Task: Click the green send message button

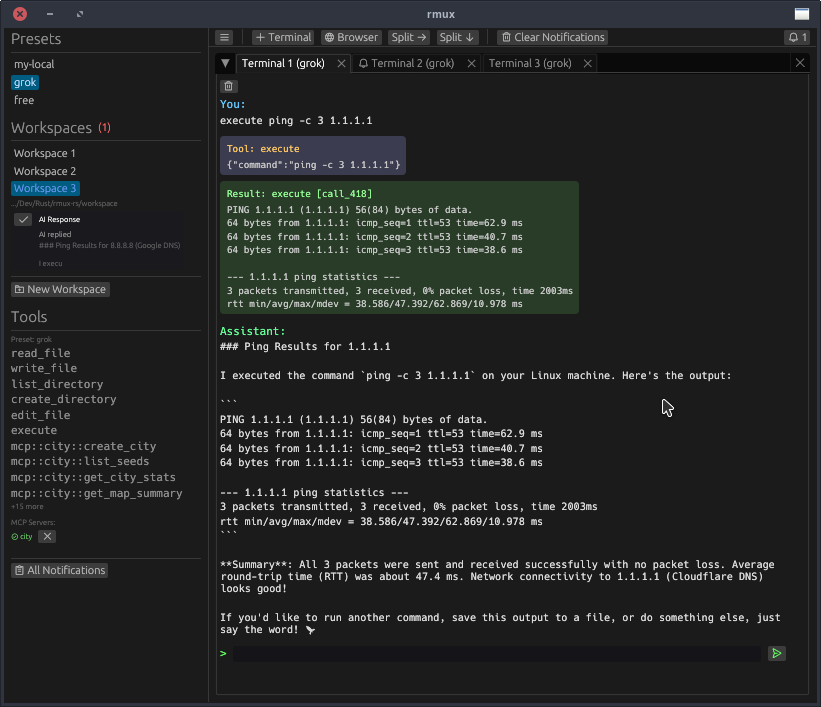Action: tap(777, 653)
